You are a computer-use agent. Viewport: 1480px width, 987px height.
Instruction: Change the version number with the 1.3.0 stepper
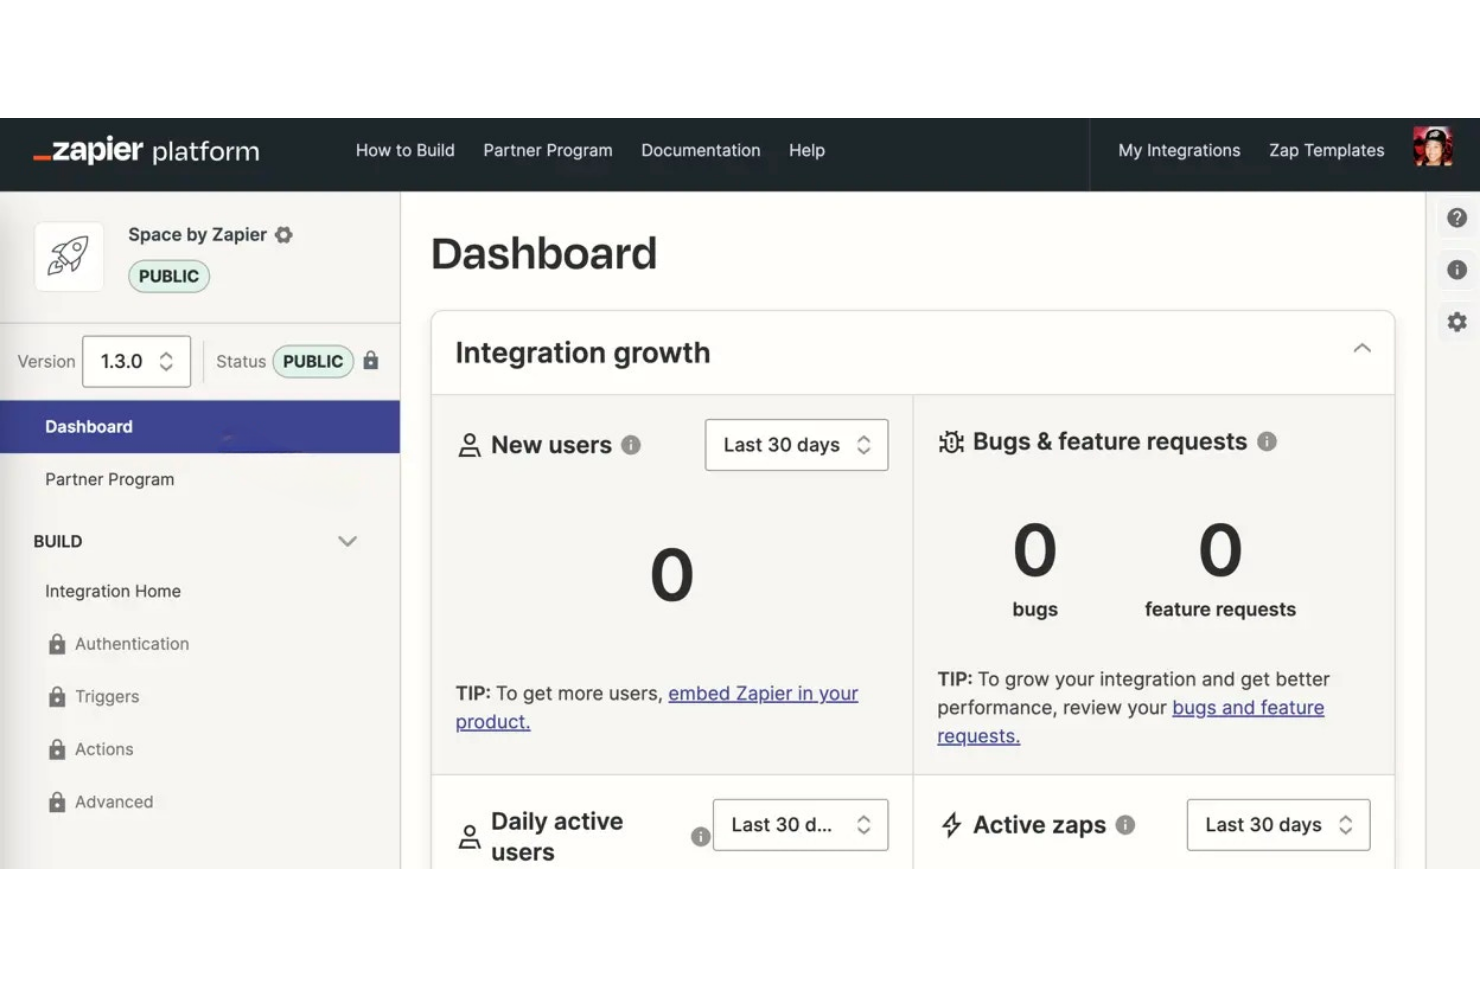[x=165, y=361]
